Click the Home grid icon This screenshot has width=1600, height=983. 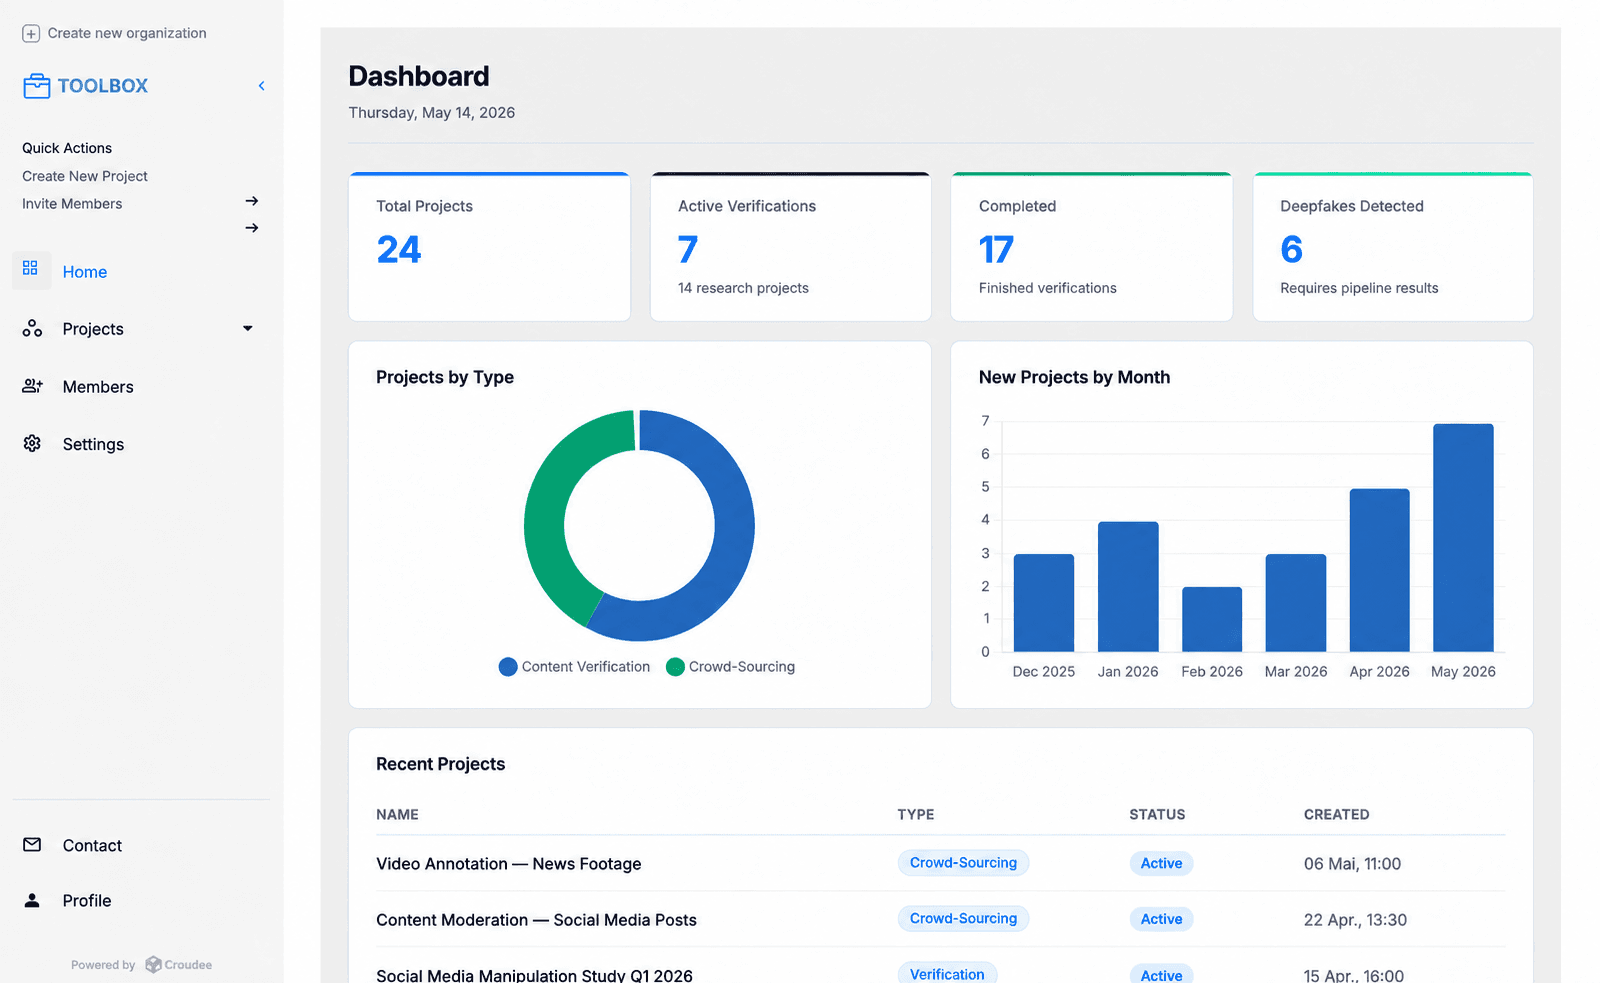pos(30,268)
